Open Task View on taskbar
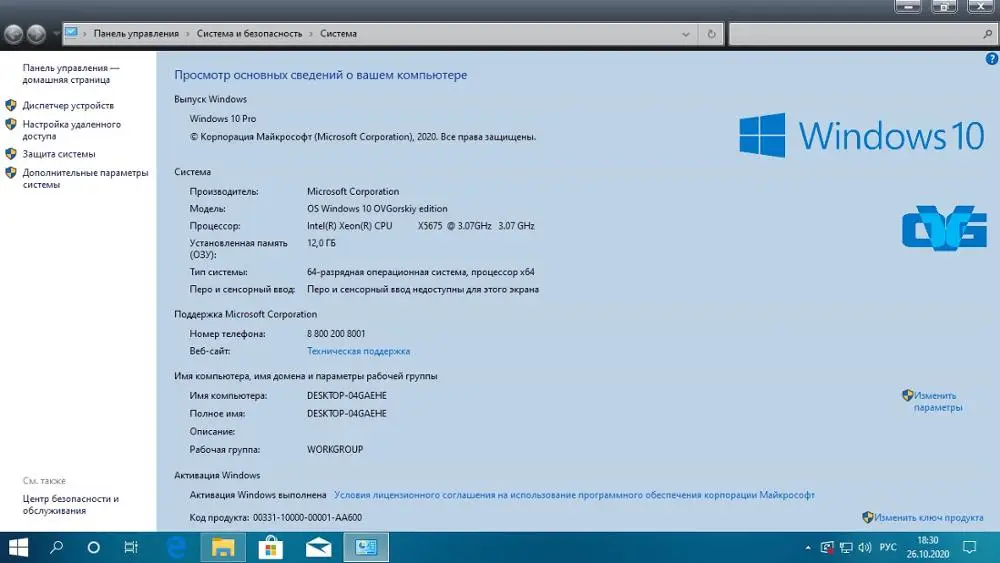1000x563 pixels. (131, 547)
